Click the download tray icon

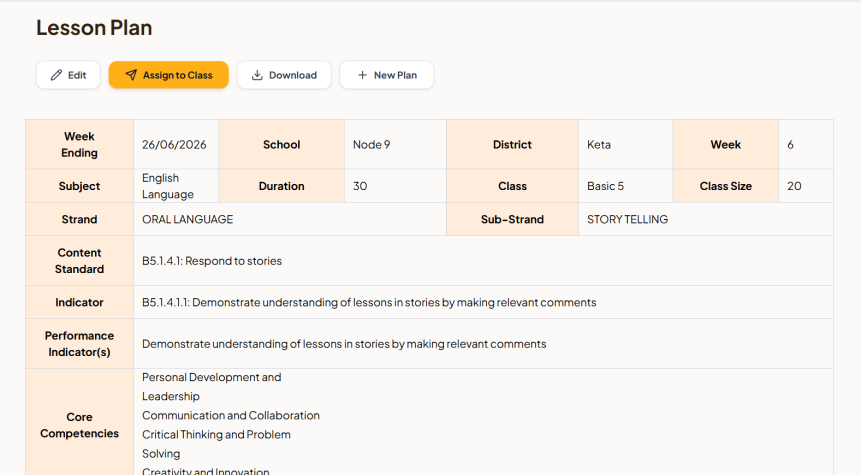coord(257,75)
